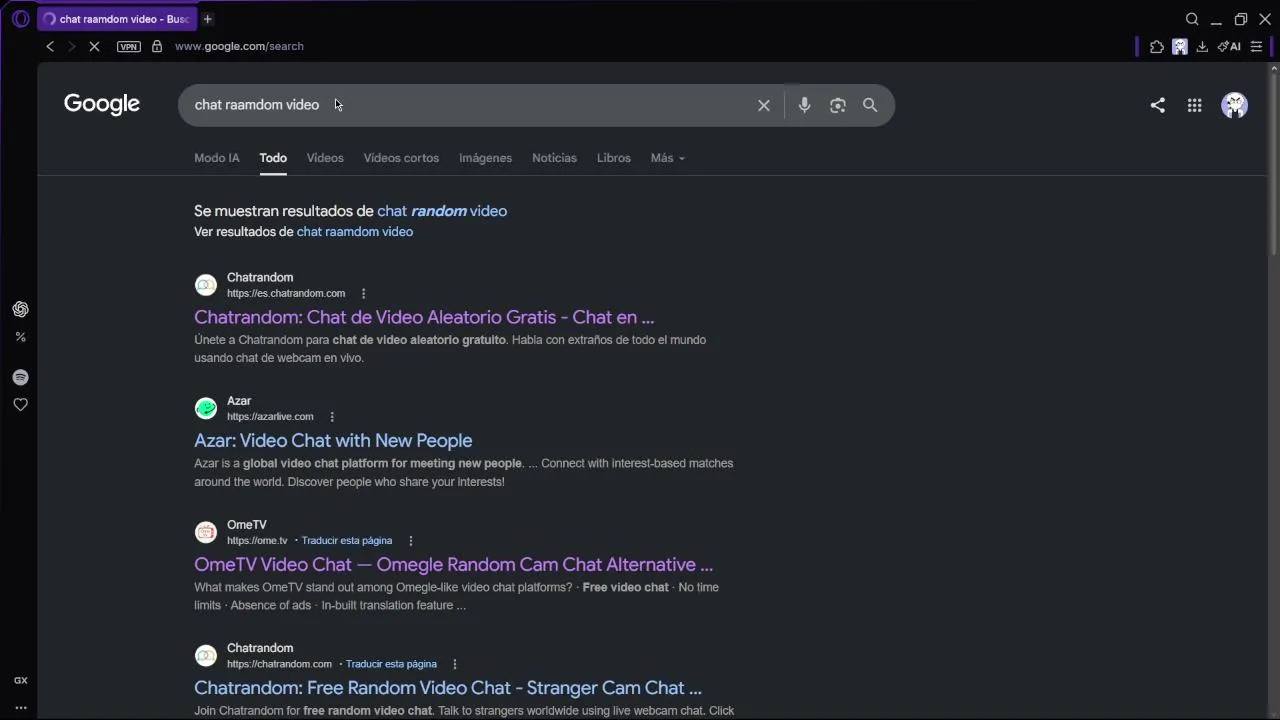Switch to the Noticias tab
The image size is (1280, 720).
point(554,158)
